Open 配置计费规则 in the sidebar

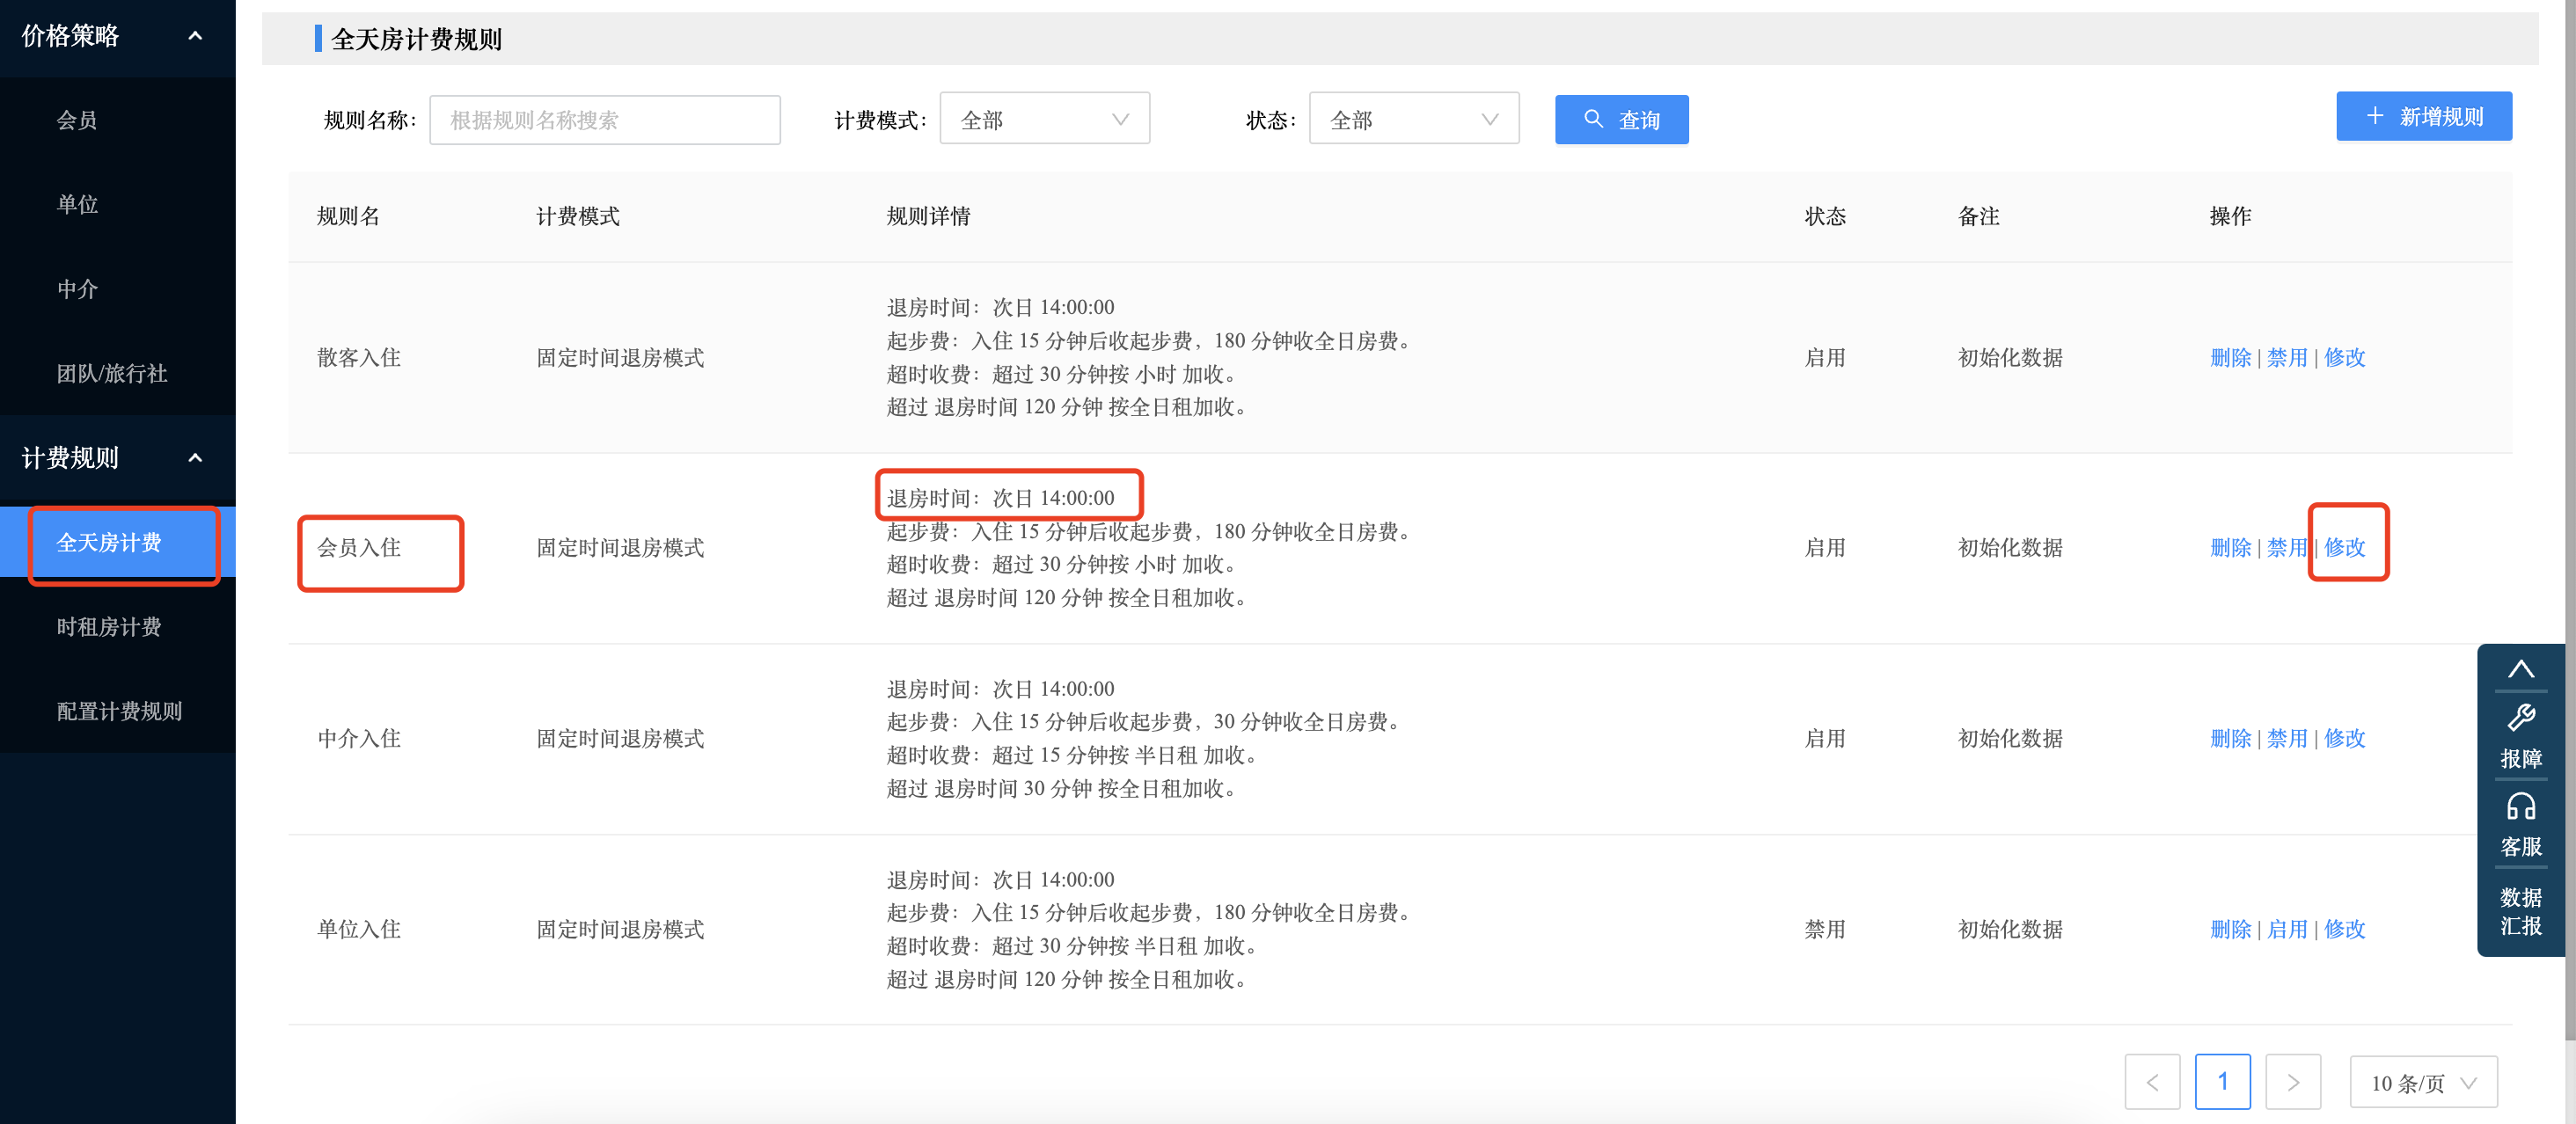point(117,711)
